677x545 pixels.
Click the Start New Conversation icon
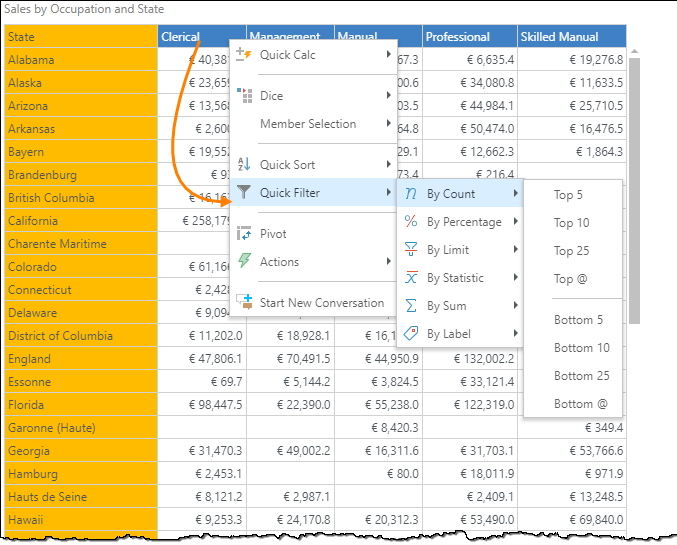244,302
